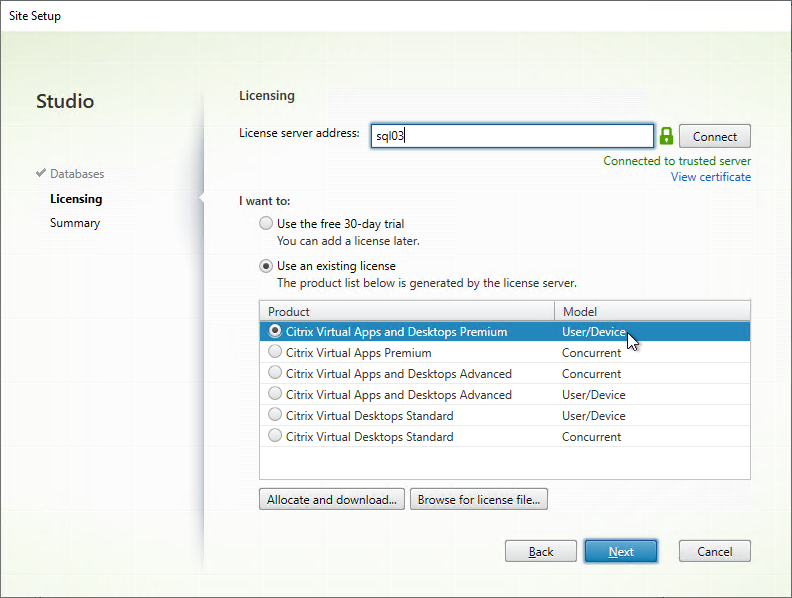Click the Connect button
The height and width of the screenshot is (598, 792).
pyautogui.click(x=715, y=136)
